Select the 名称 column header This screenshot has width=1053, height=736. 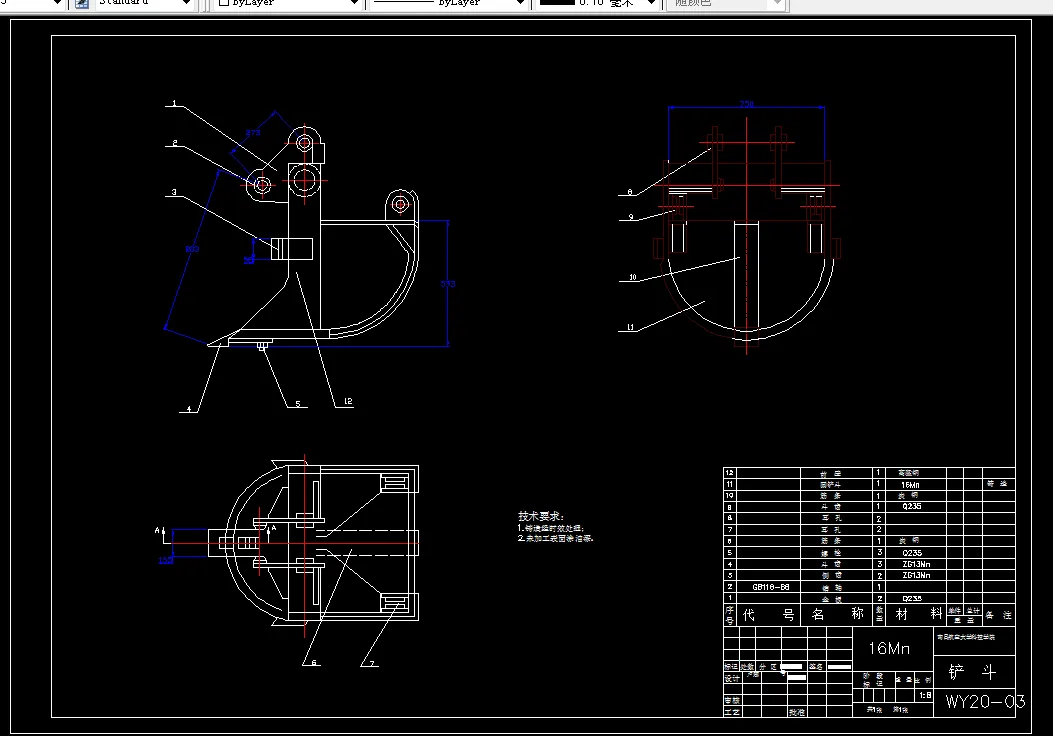coord(837,614)
